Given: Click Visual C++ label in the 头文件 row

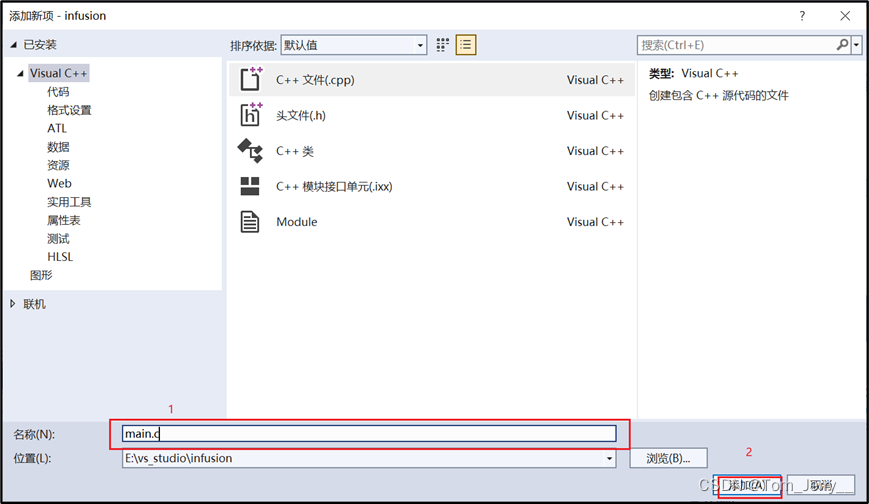Looking at the screenshot, I should coord(595,115).
